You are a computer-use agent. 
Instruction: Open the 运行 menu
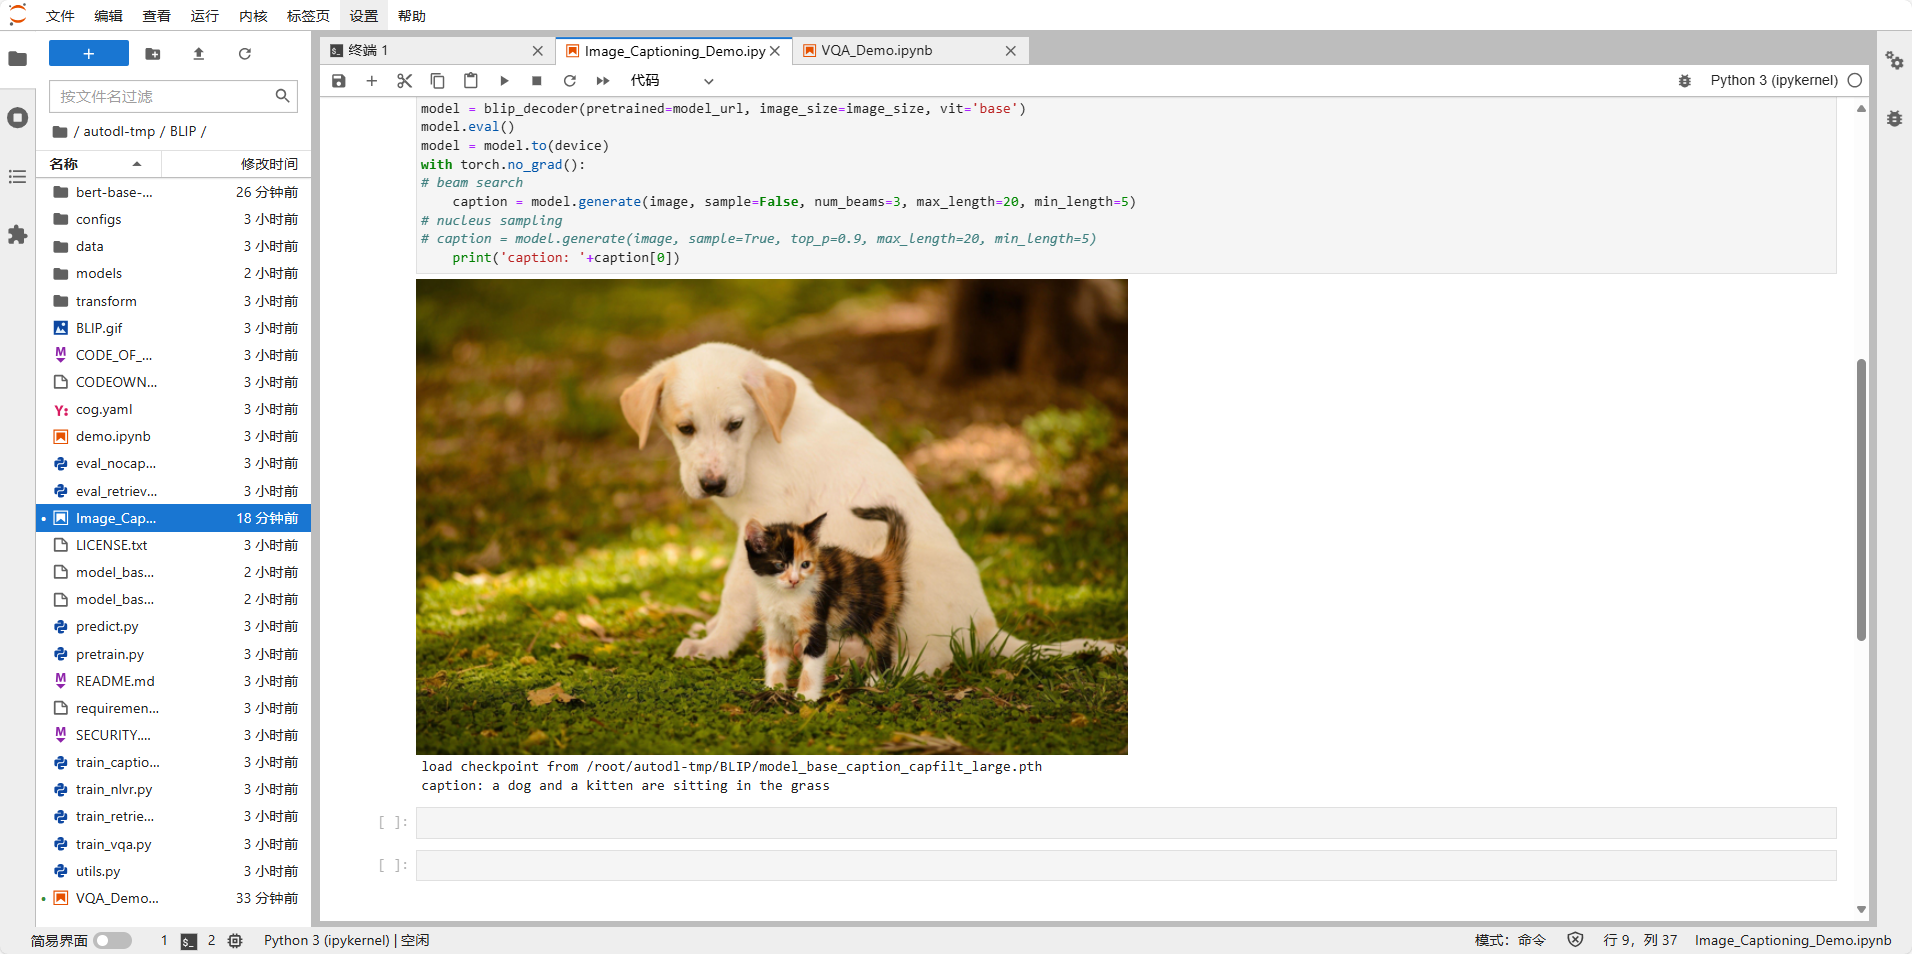[205, 16]
